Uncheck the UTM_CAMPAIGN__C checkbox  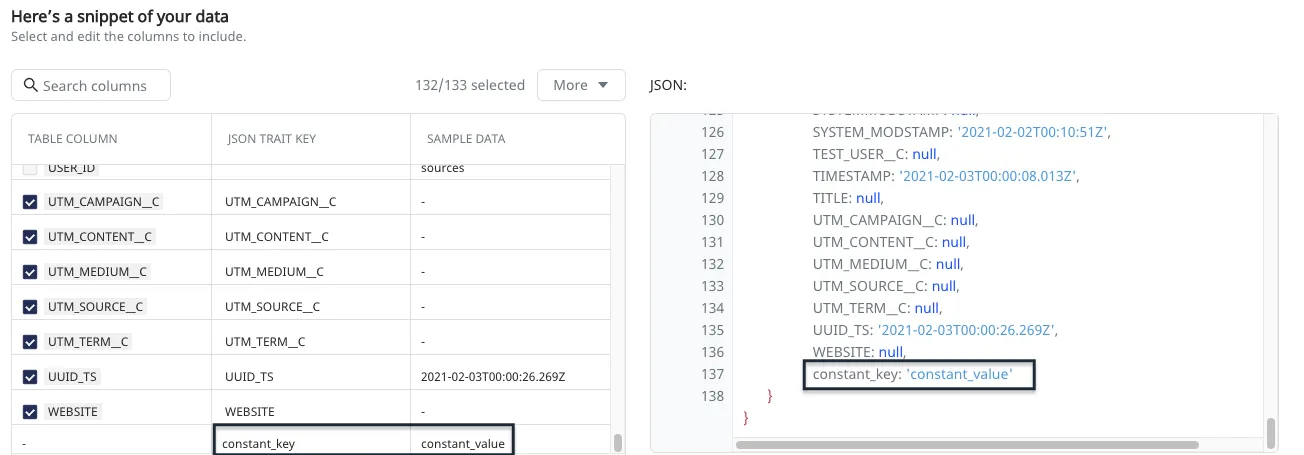tap(30, 202)
